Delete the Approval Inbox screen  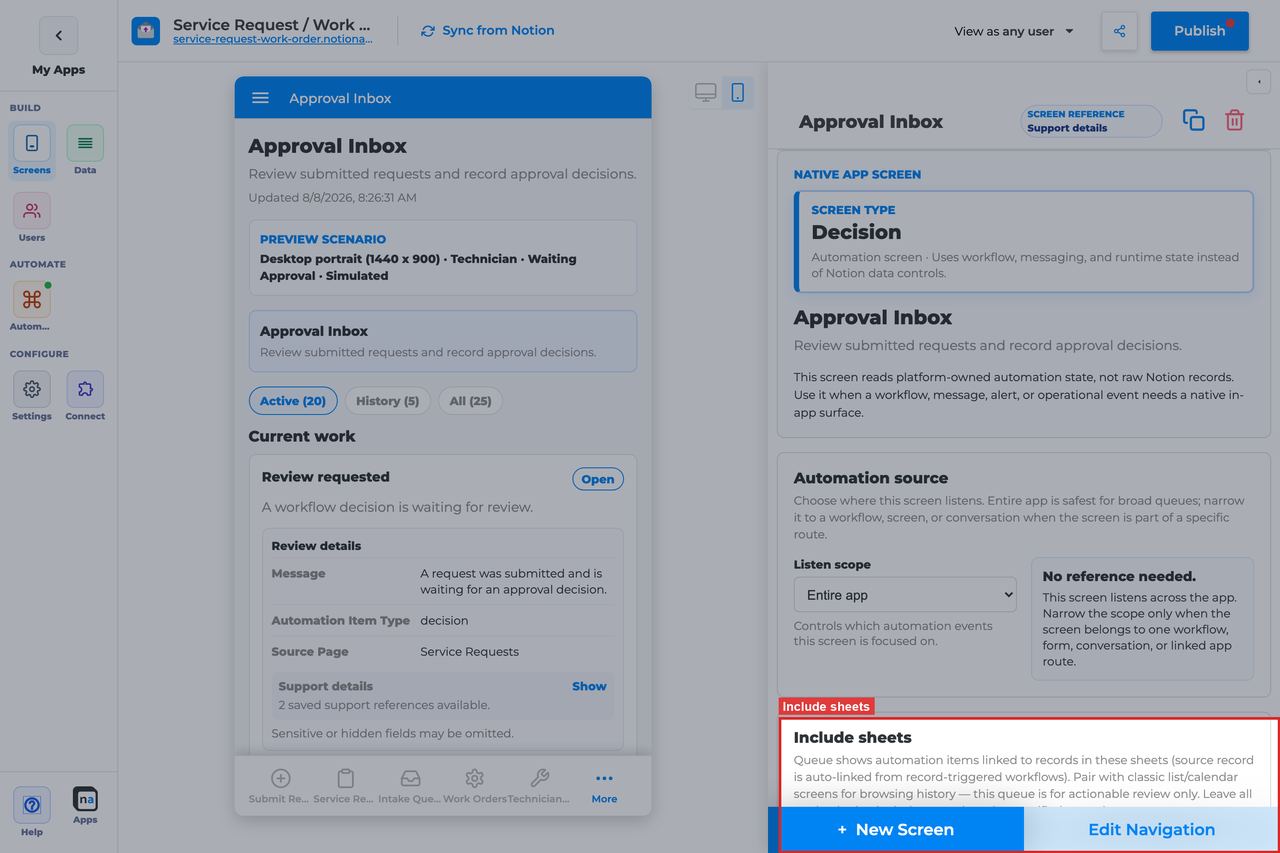point(1235,120)
